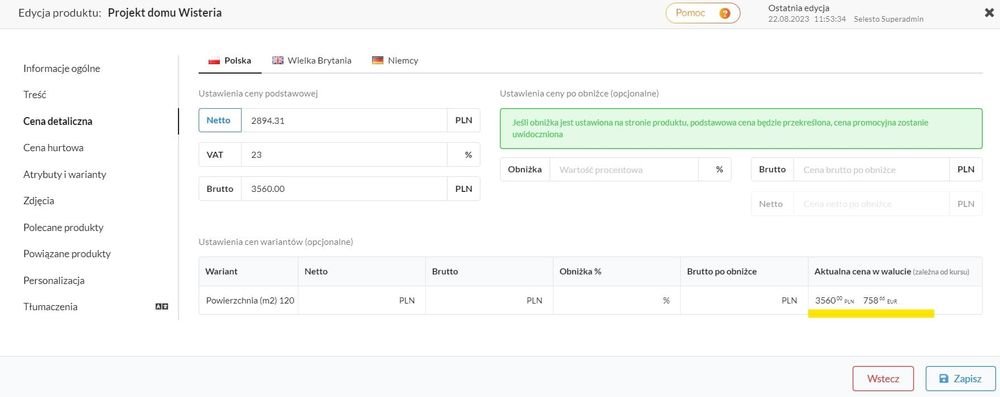Click the 'Wariant' column header
Image resolution: width=1000 pixels, height=397 pixels.
[221, 271]
